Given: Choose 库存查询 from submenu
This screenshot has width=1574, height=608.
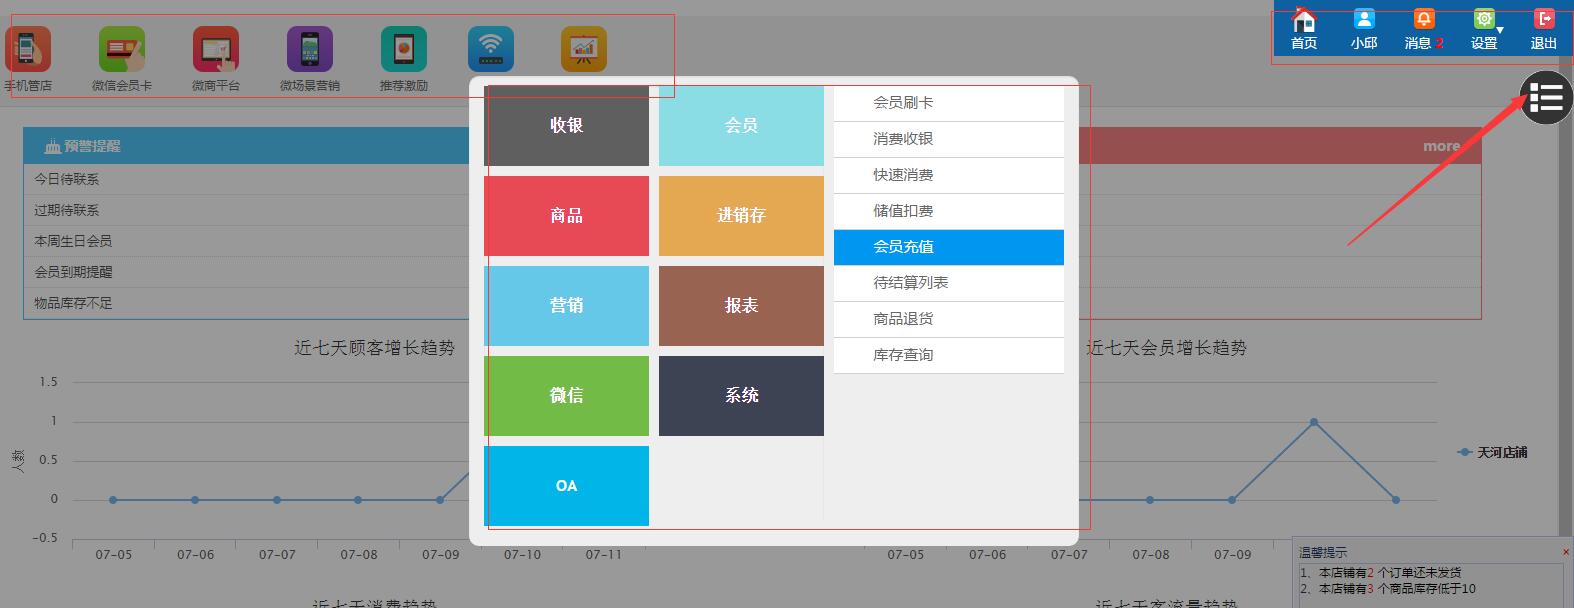Looking at the screenshot, I should tap(949, 355).
